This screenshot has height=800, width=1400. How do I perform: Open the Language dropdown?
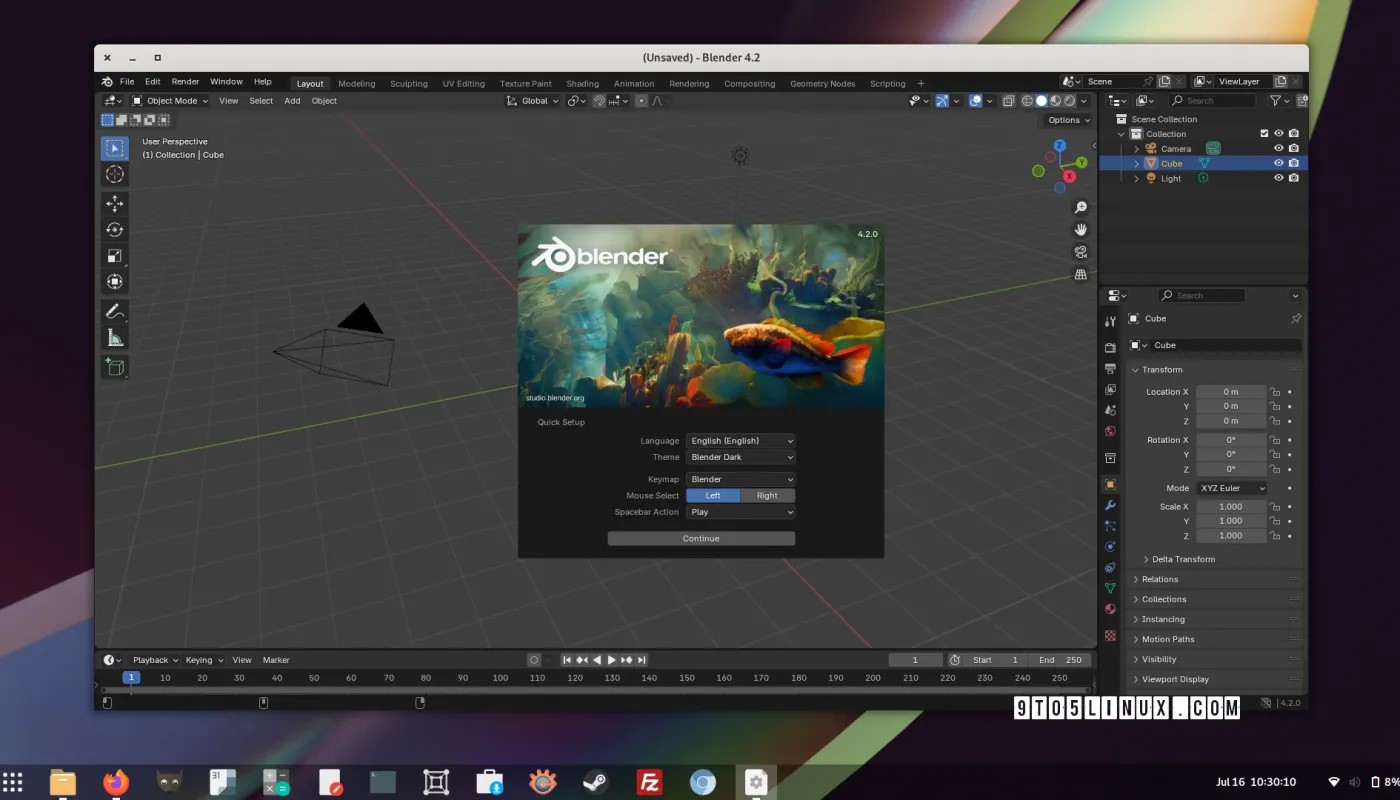coord(741,441)
